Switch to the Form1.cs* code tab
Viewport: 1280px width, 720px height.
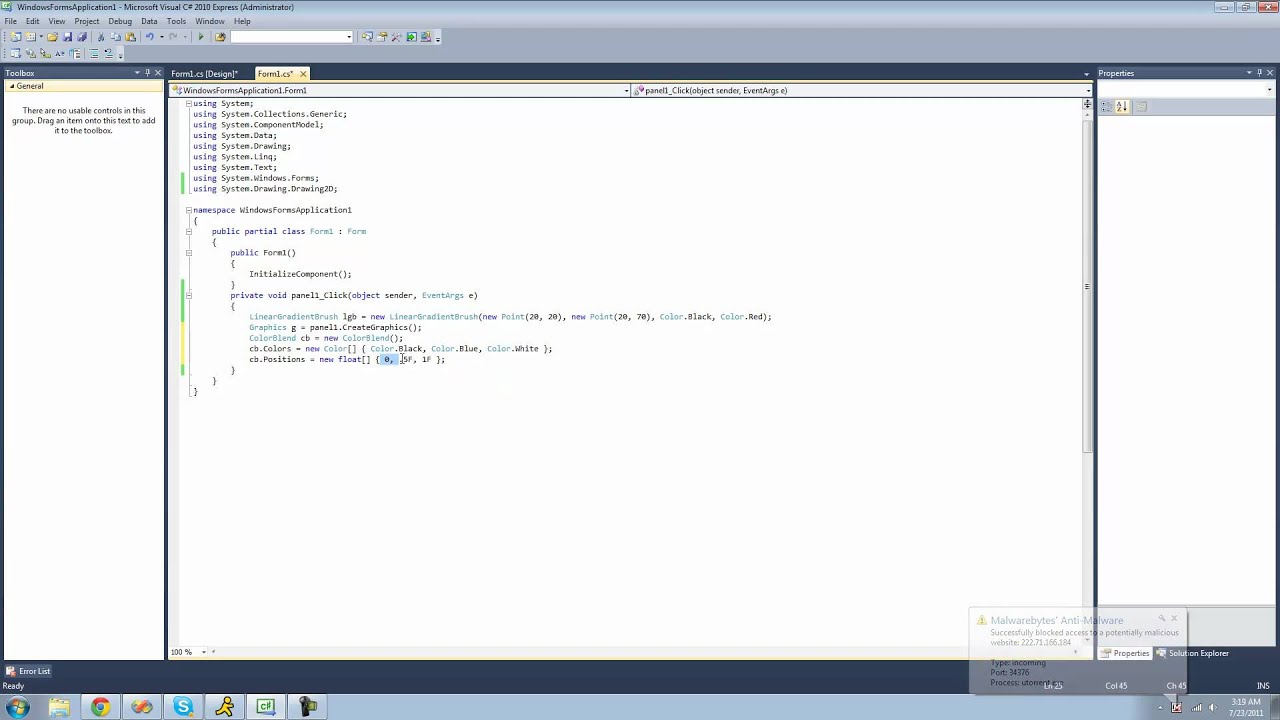coord(275,74)
